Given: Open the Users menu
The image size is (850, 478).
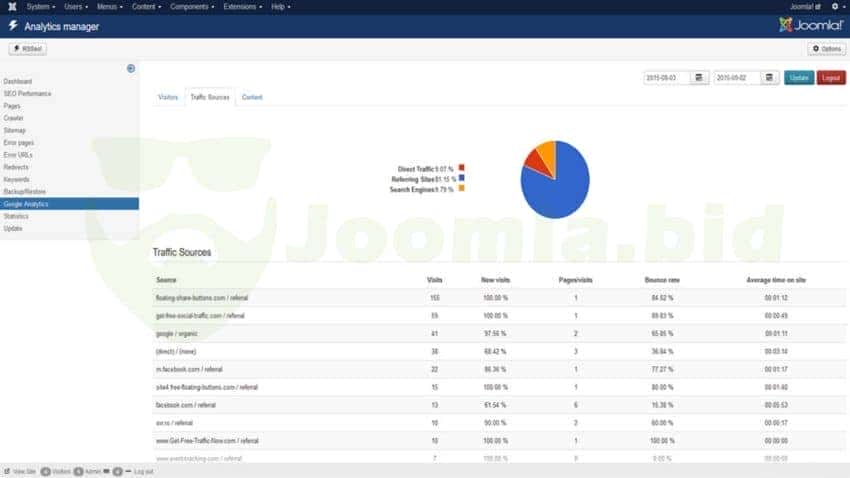Looking at the screenshot, I should click(x=76, y=7).
